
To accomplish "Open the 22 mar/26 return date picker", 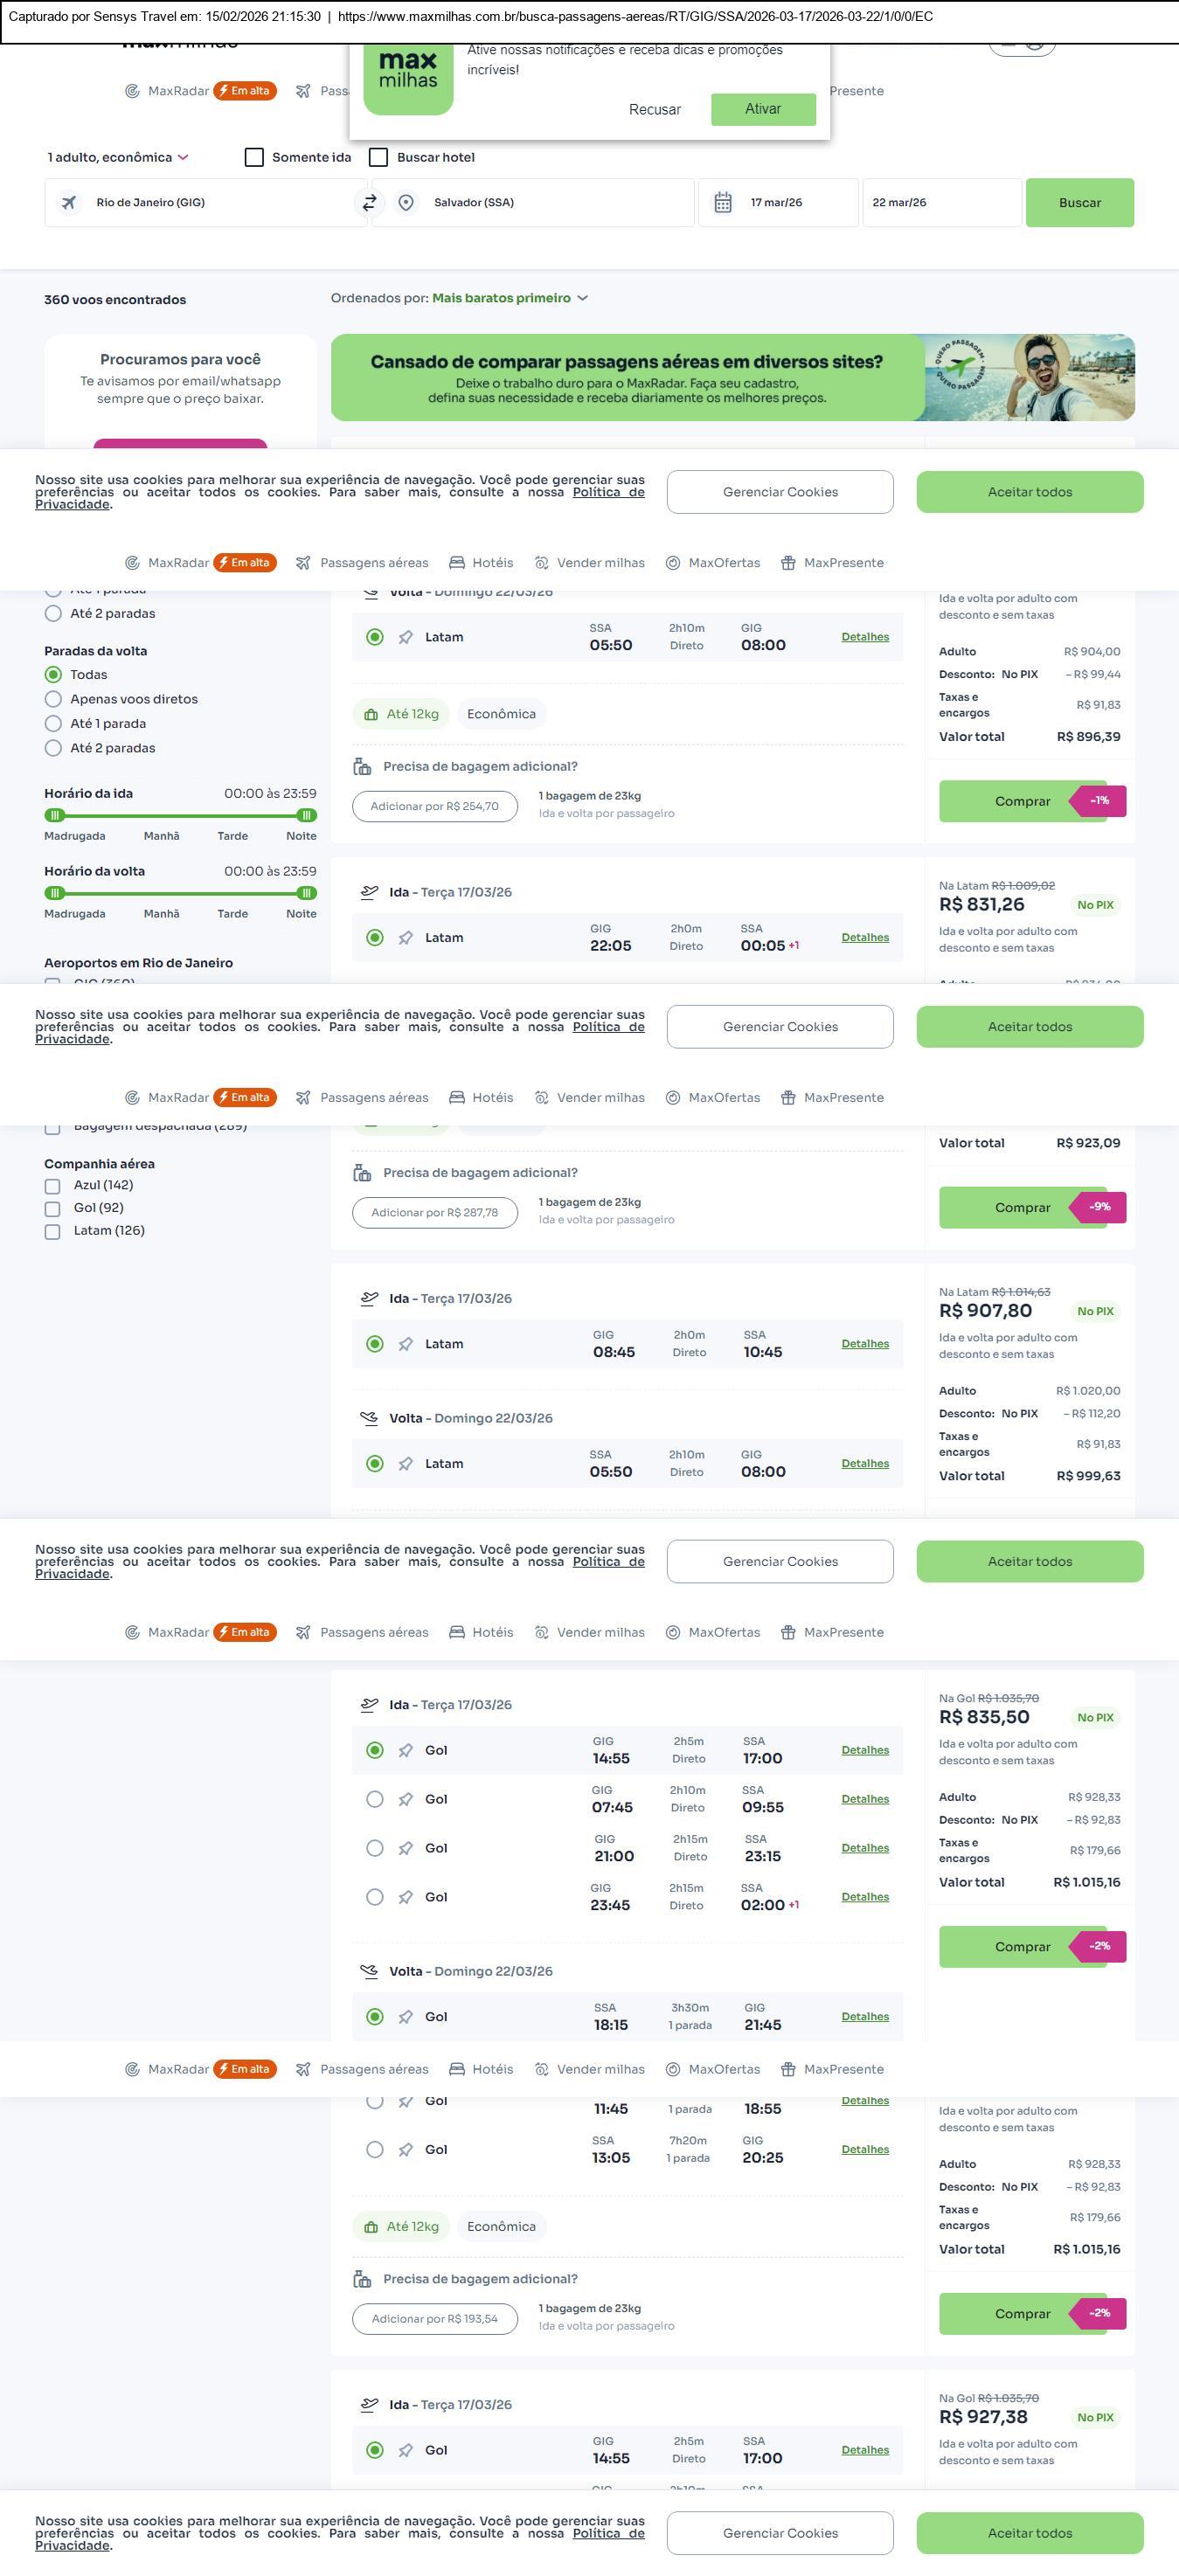I will [x=940, y=203].
